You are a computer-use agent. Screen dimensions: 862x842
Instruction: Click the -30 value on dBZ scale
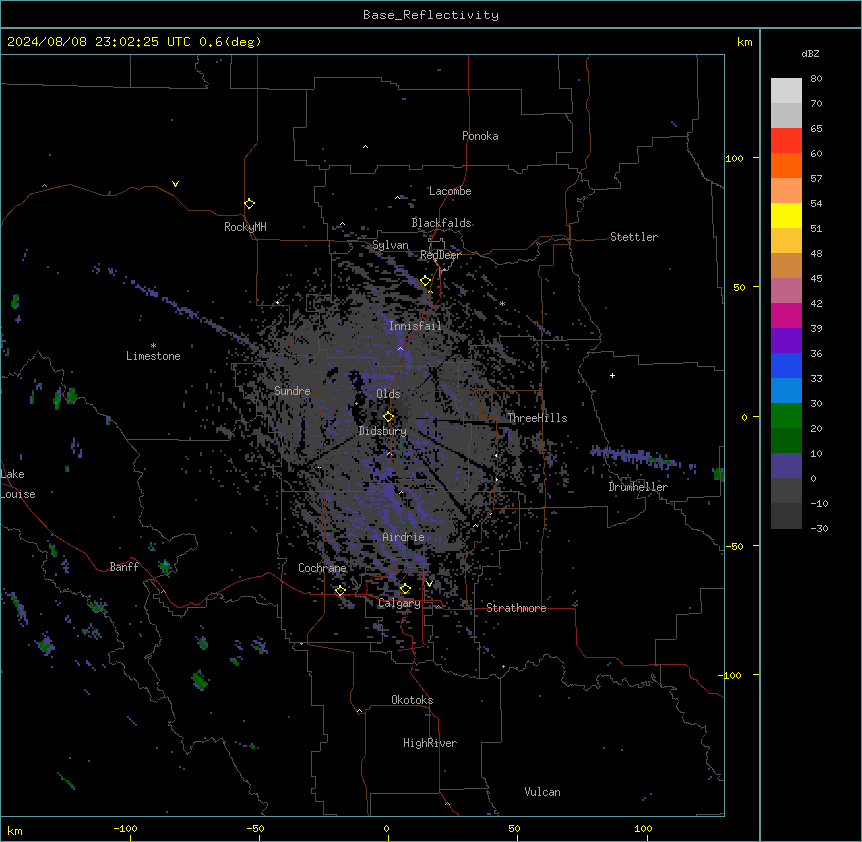[x=819, y=528]
